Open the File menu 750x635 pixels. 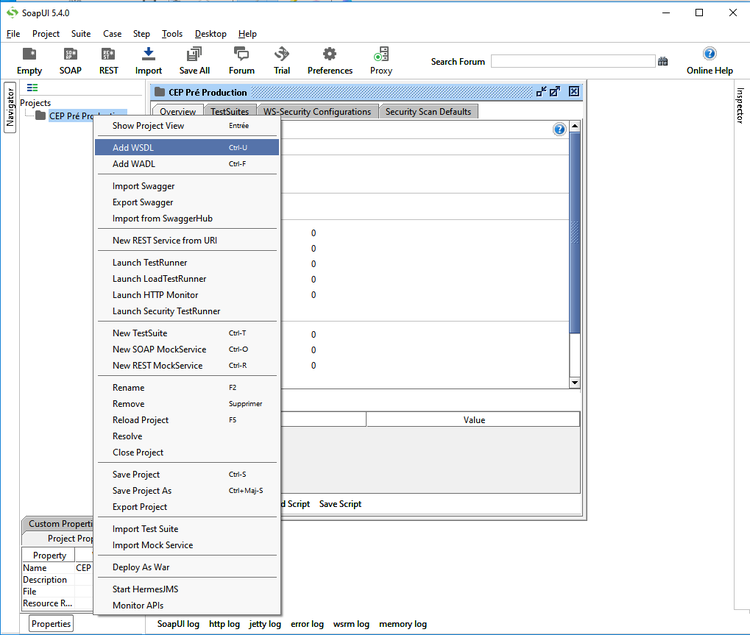(x=13, y=34)
